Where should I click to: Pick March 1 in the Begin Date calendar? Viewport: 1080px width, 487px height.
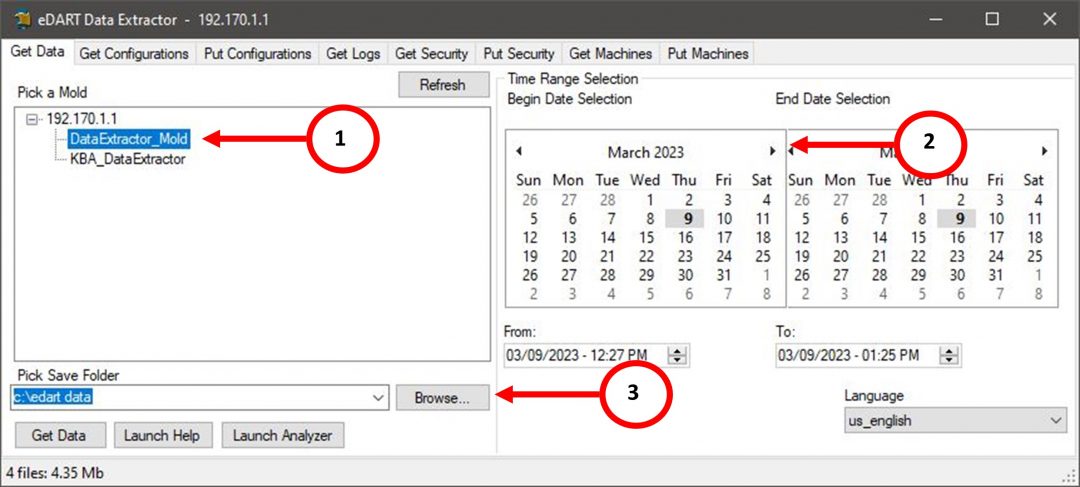point(649,200)
